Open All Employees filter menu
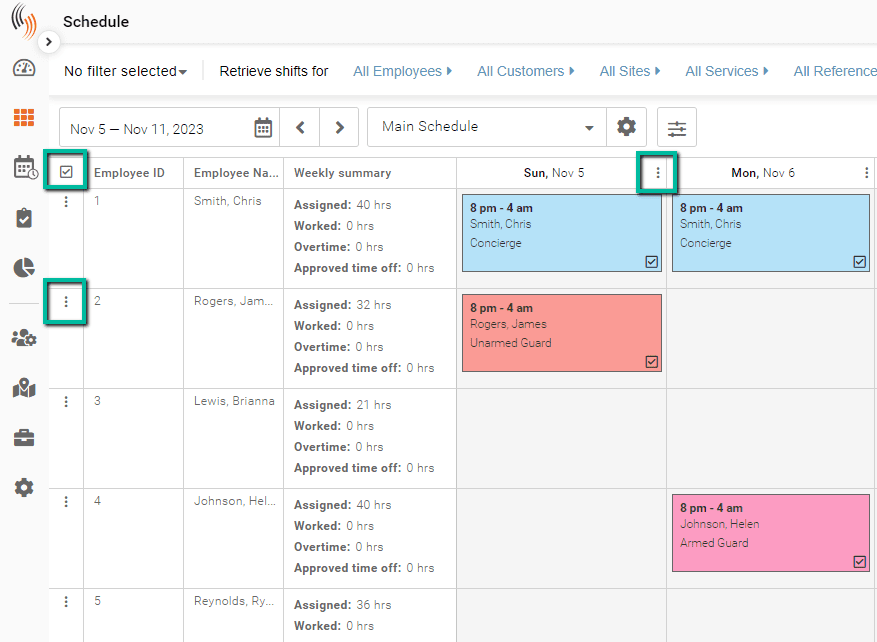Screen dimensions: 877x642 pos(402,70)
